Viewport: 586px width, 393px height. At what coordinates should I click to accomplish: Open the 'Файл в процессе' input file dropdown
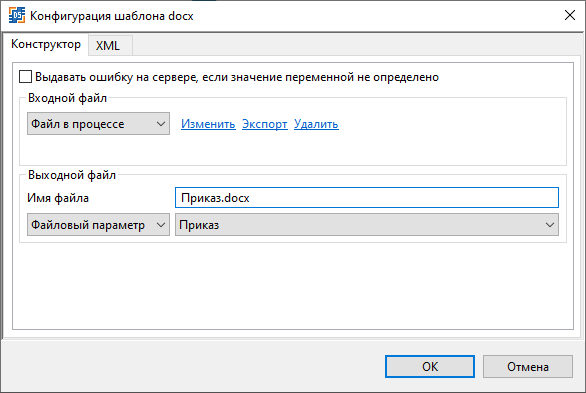[x=98, y=124]
